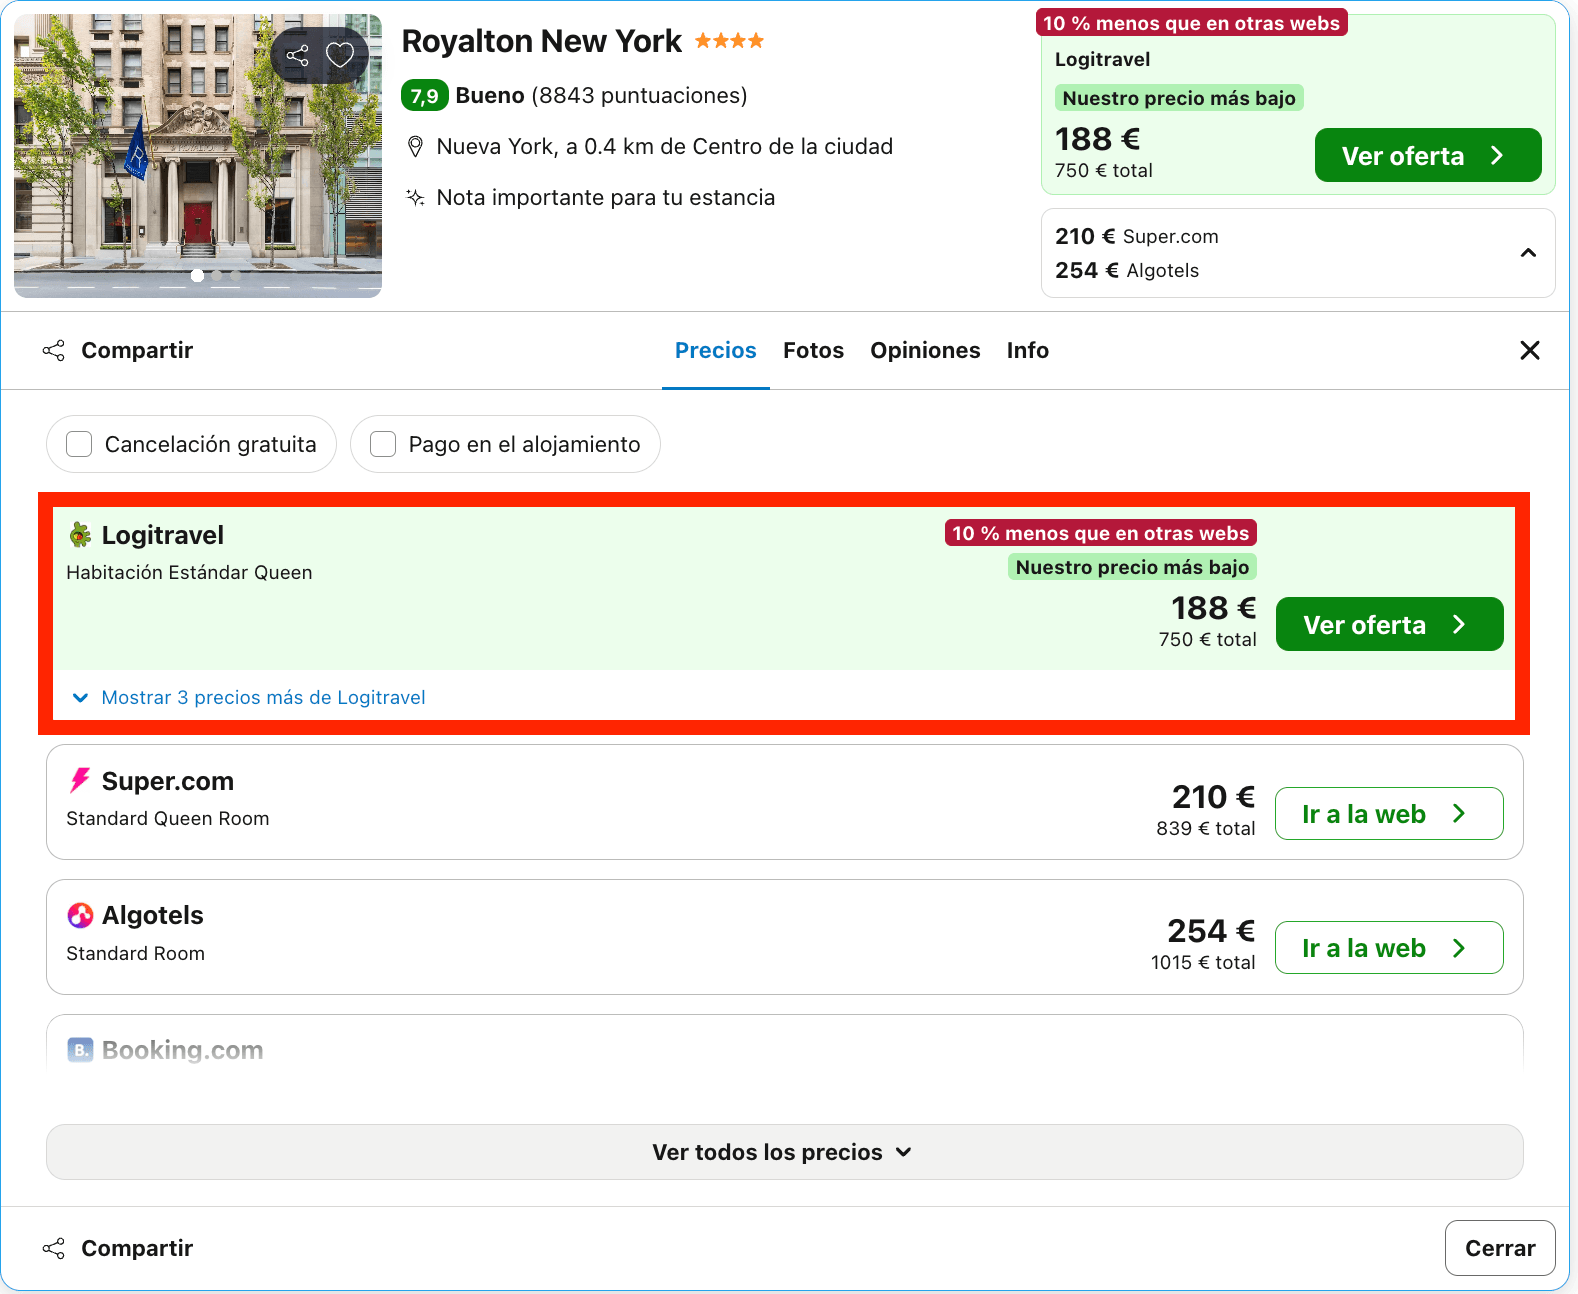Click the Standard Room text under Algotels
Screen dimensions: 1578x1294
click(x=135, y=953)
